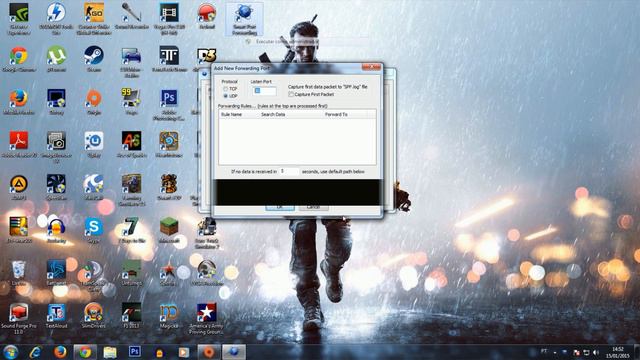Switch to Chrome in the taskbar
Screen dimensions: 640x360
[85, 352]
